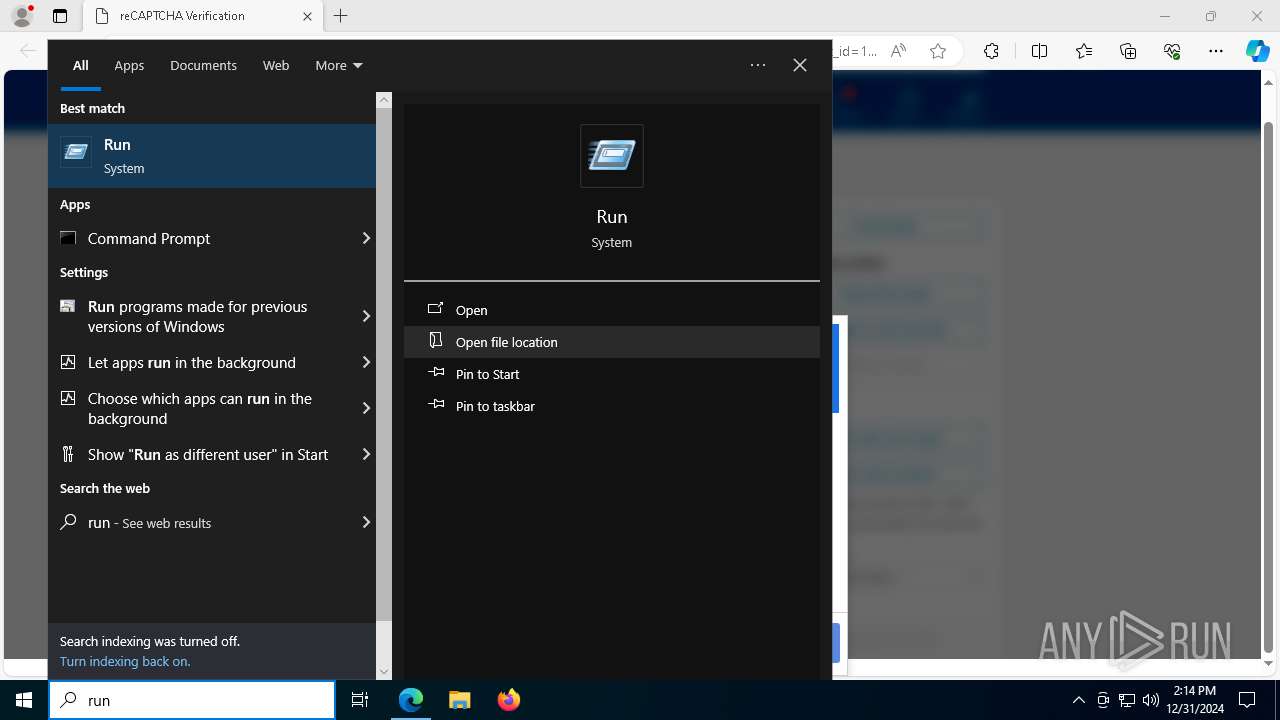Toggle Edge split screen icon
This screenshot has height=720, width=1280.
pos(1039,51)
